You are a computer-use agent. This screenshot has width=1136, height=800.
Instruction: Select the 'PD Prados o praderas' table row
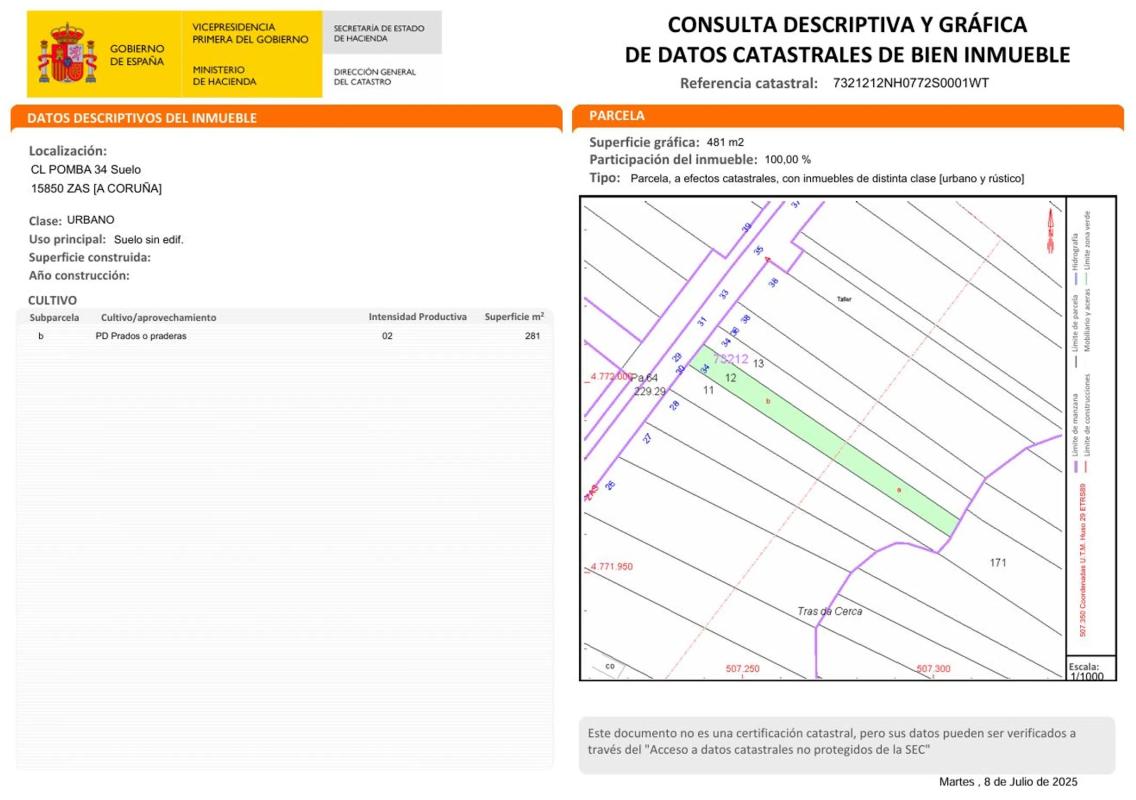pos(285,336)
